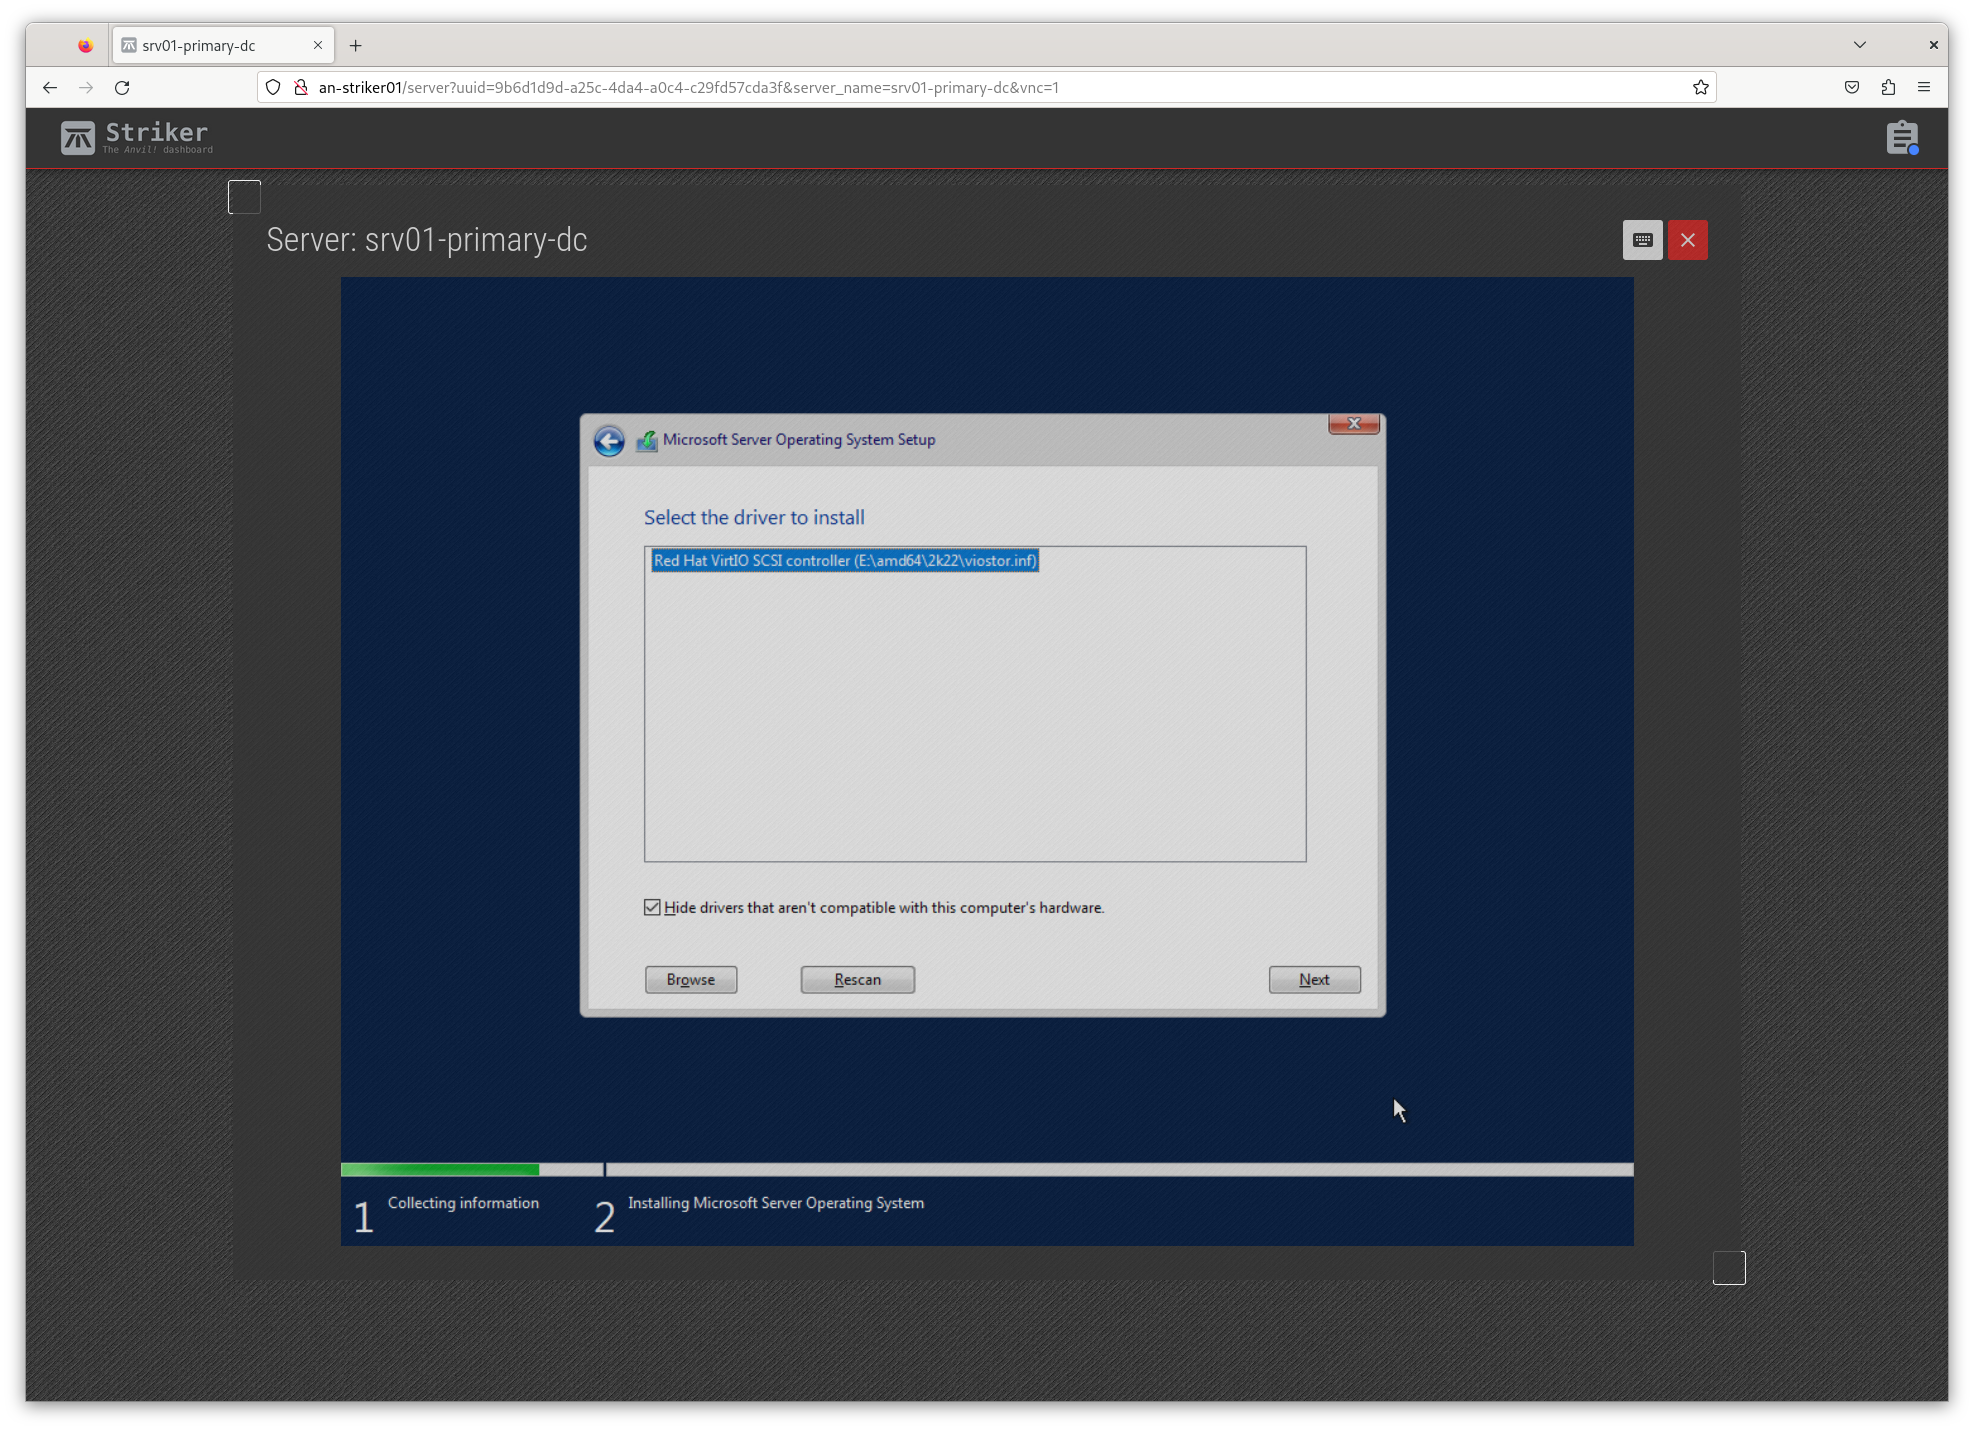
Task: Click the setup wizard back arrow
Action: (609, 440)
